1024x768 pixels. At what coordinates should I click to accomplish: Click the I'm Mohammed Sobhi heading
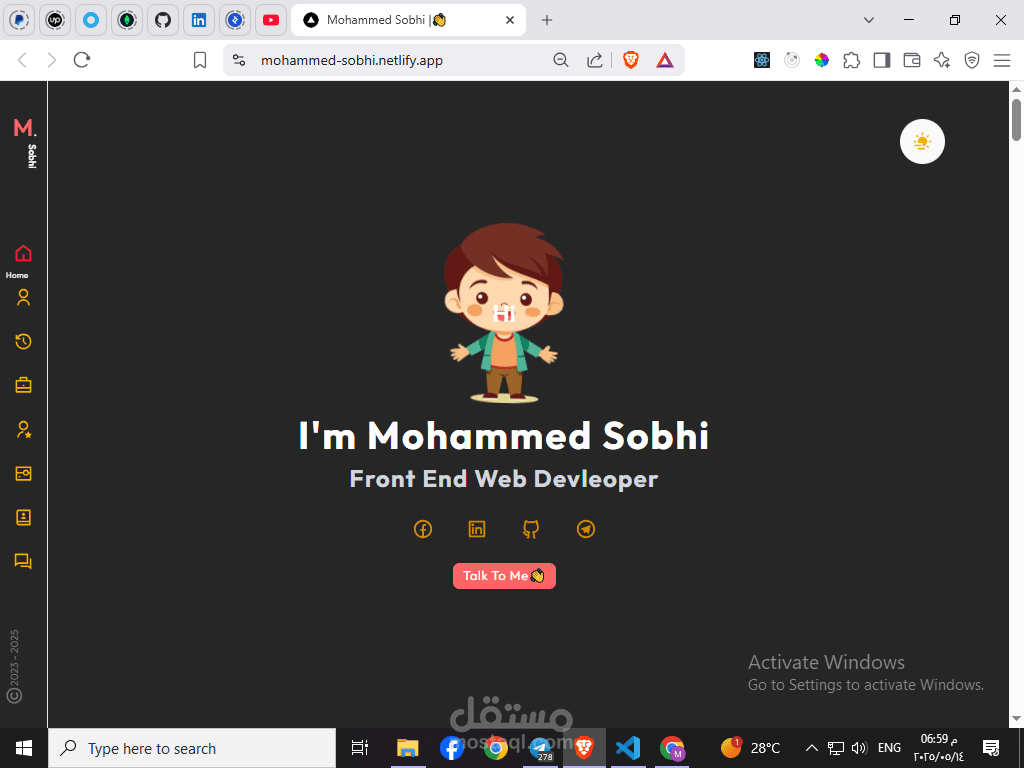coord(504,435)
